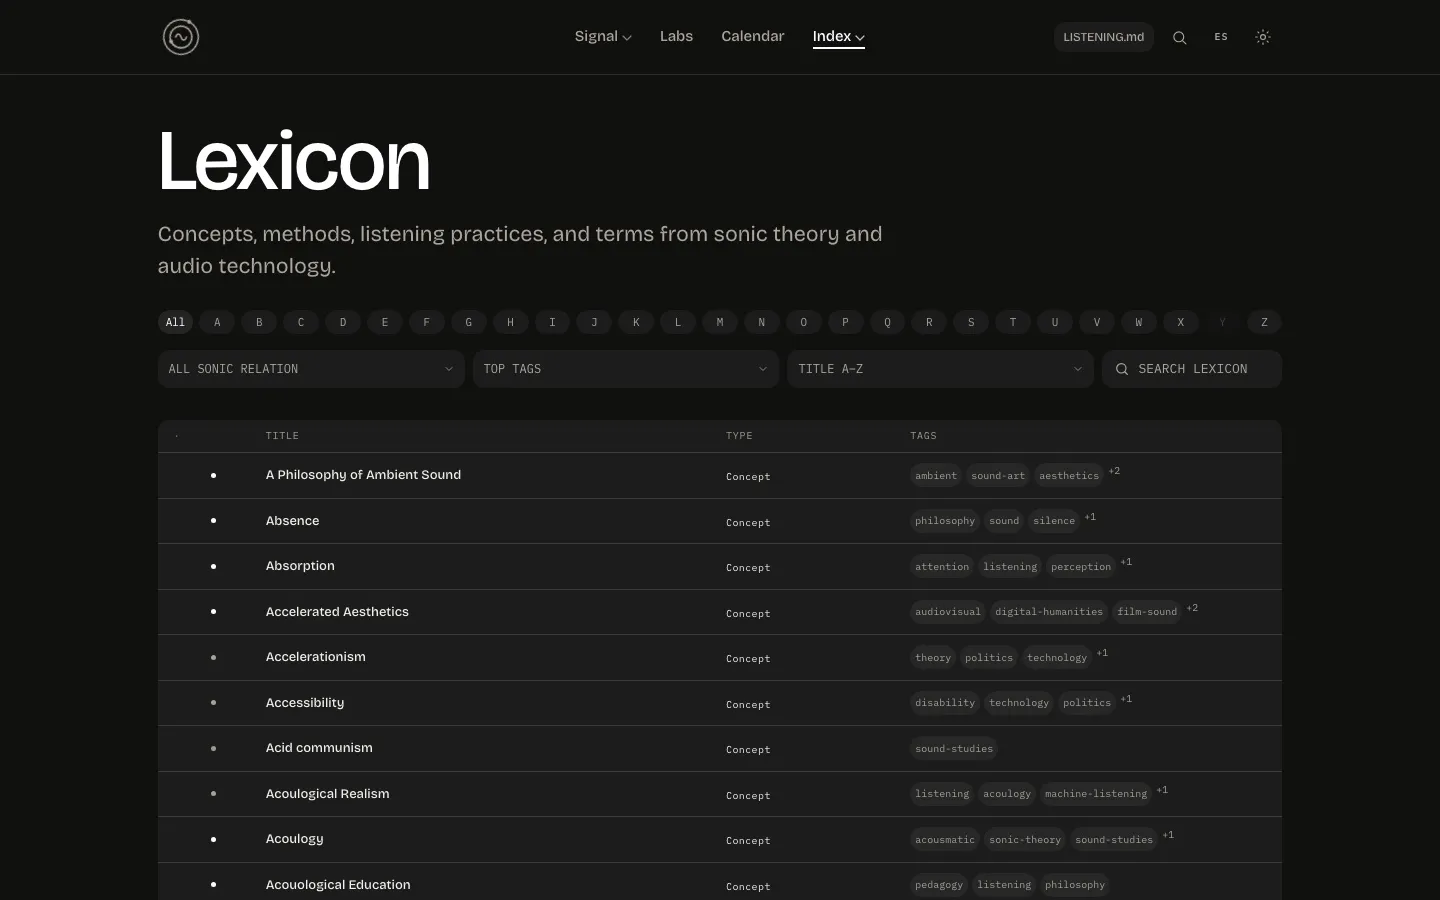Click the Type column header

tap(739, 436)
